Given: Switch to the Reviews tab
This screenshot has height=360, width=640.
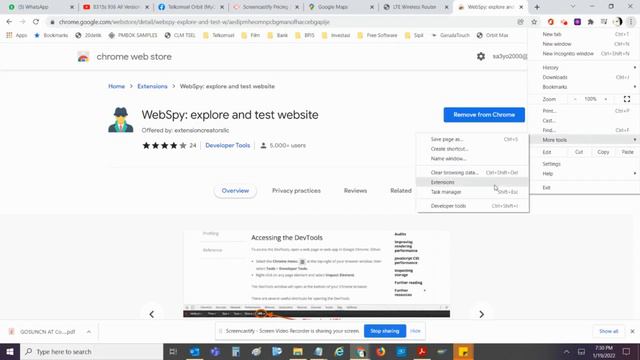Looking at the screenshot, I should tap(355, 191).
